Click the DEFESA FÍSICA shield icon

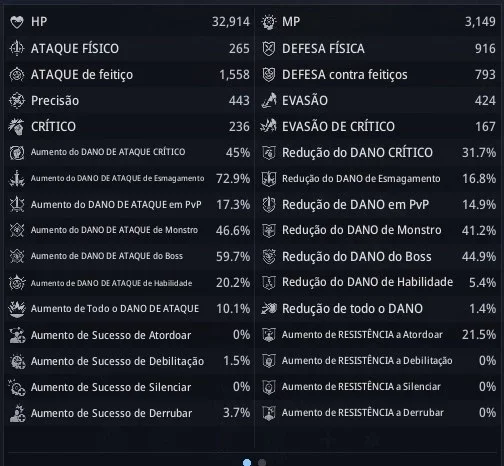click(x=269, y=49)
